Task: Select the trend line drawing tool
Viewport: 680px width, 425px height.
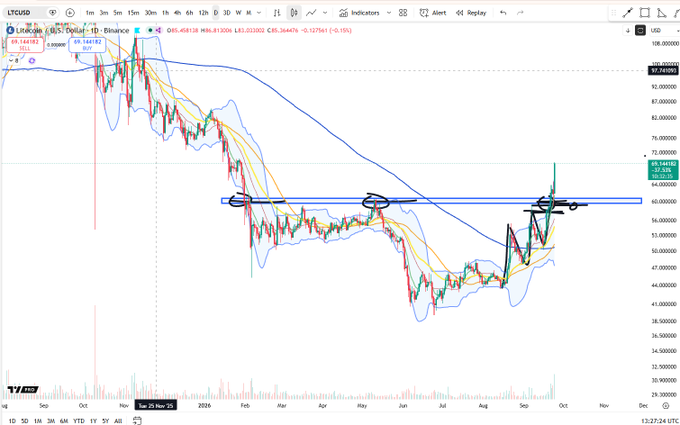Action: pyautogui.click(x=628, y=13)
